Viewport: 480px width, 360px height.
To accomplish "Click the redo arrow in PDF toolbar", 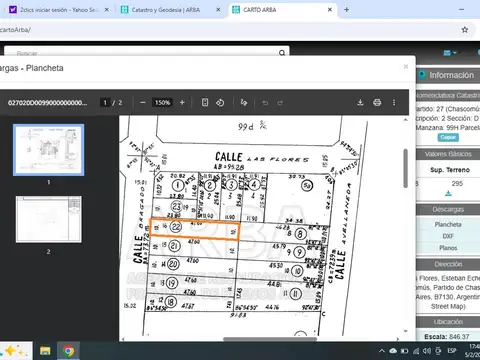I will click(280, 103).
